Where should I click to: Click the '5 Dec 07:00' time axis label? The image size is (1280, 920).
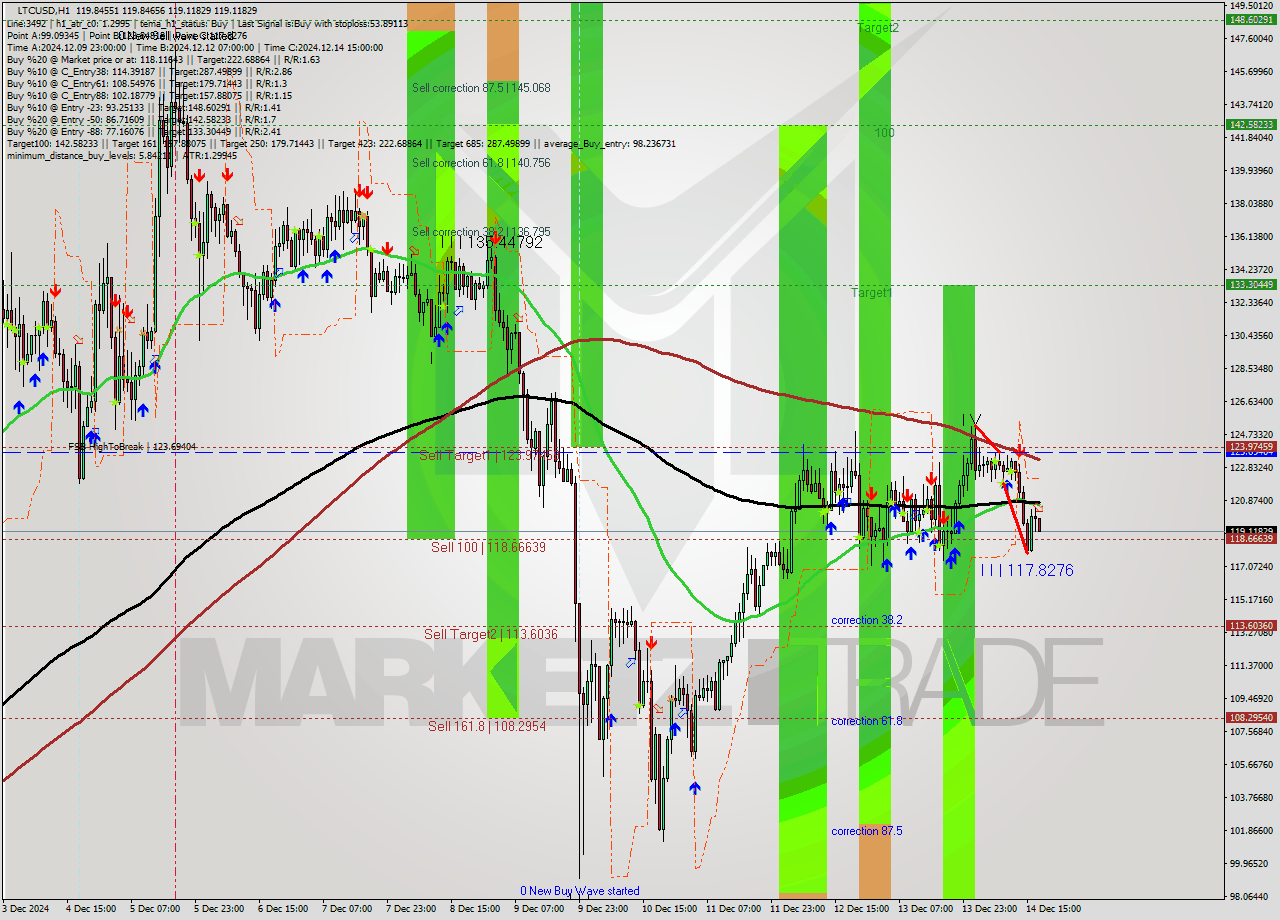click(x=155, y=909)
